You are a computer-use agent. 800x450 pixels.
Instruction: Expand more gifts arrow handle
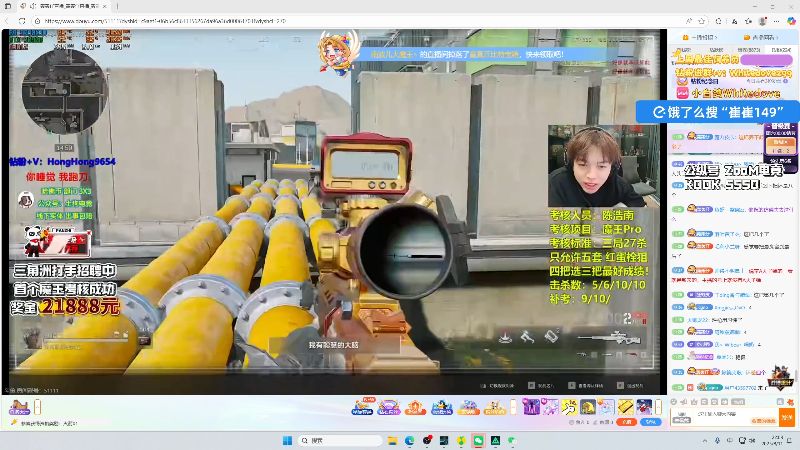659,407
